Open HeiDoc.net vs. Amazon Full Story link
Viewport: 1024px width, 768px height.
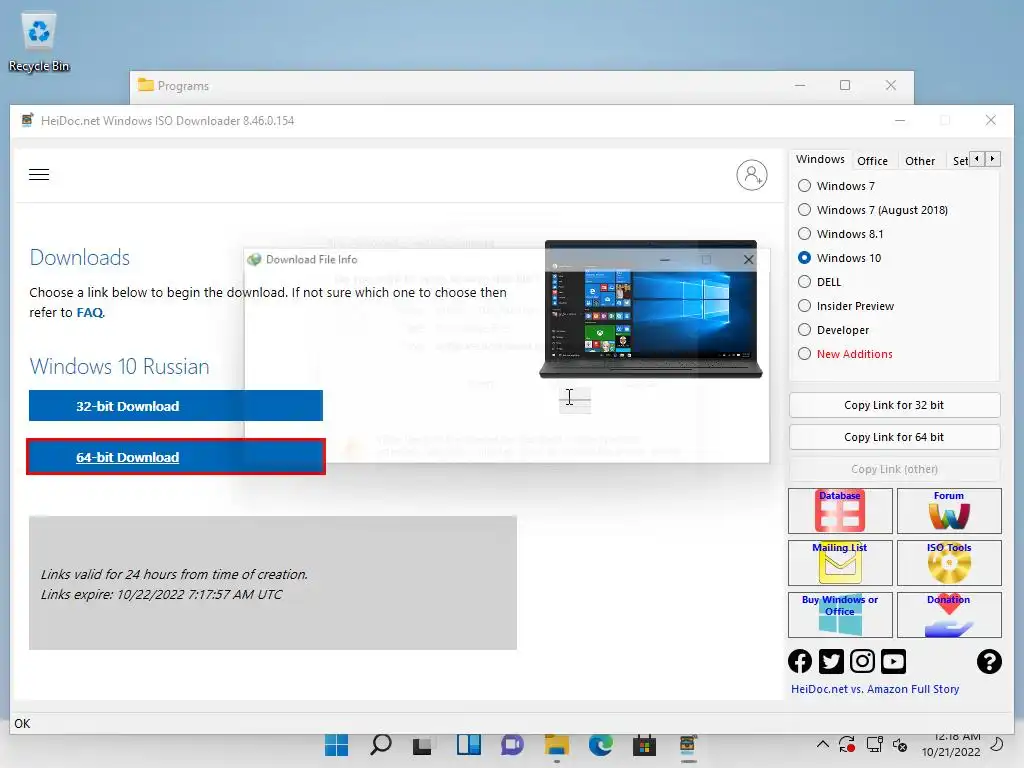pos(874,689)
